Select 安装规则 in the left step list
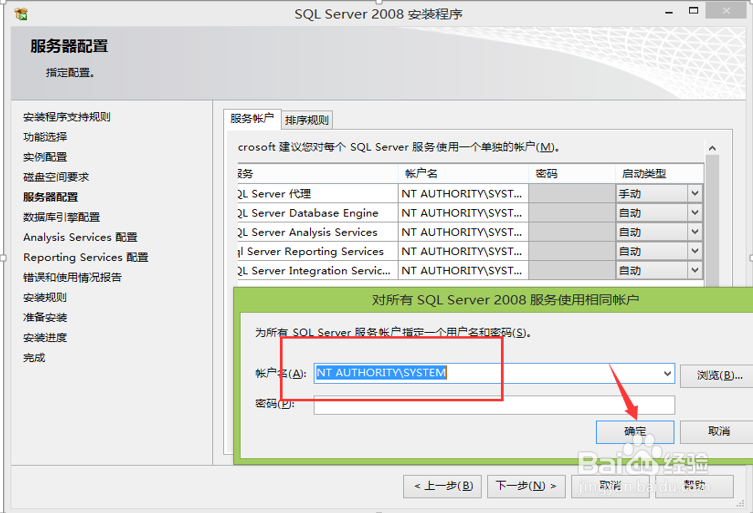Image resolution: width=753 pixels, height=513 pixels. click(45, 298)
